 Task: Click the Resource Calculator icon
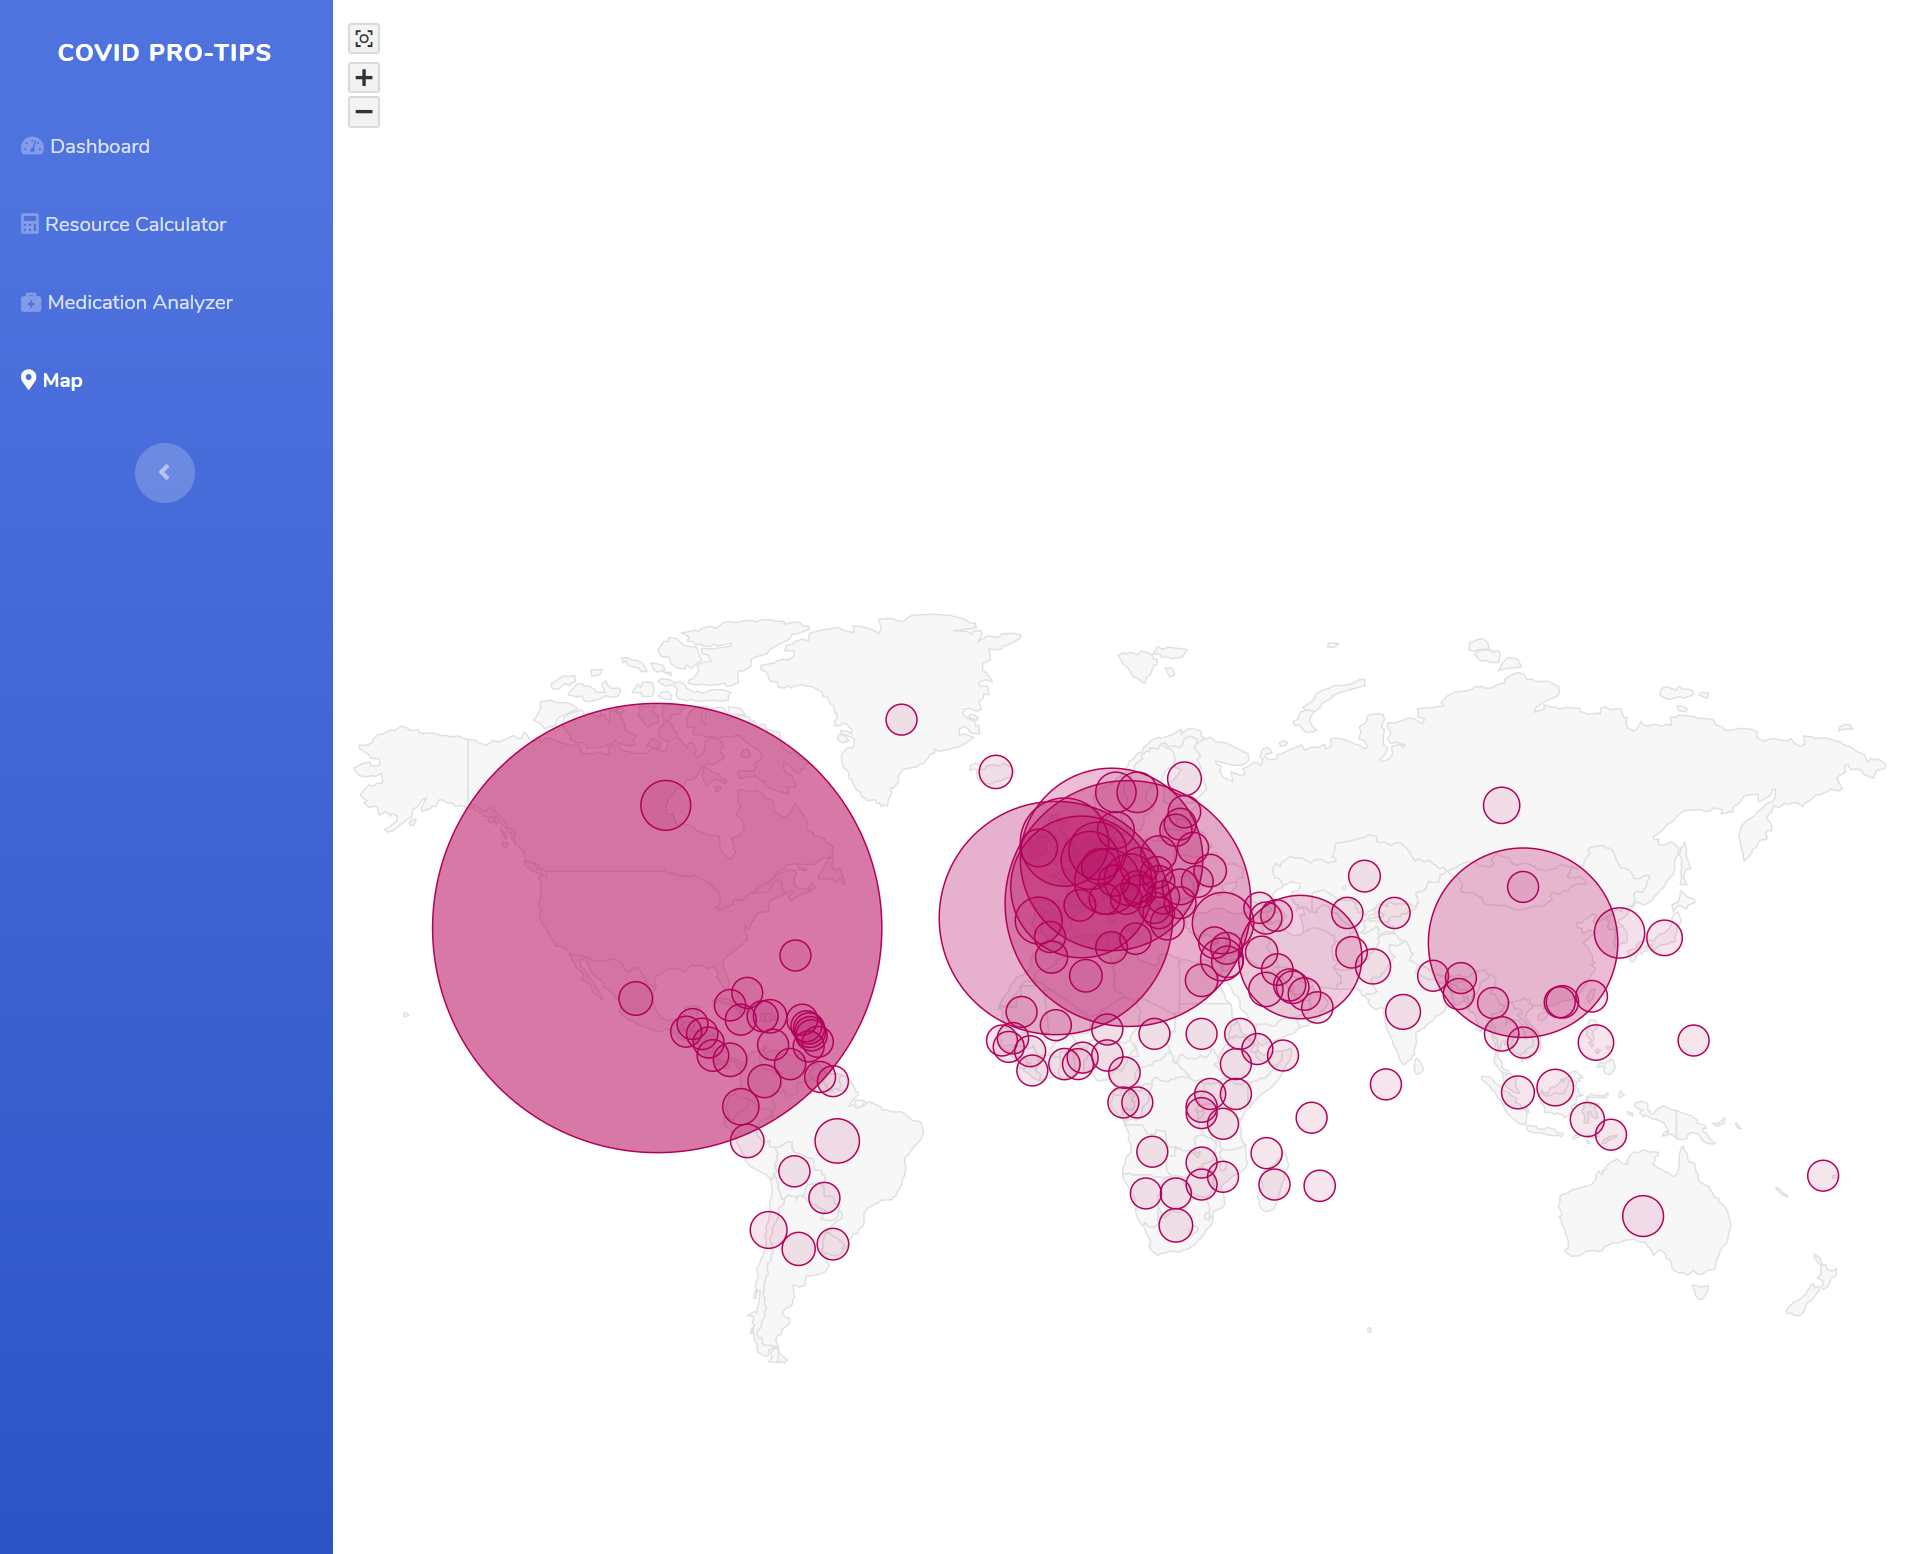pyautogui.click(x=30, y=224)
